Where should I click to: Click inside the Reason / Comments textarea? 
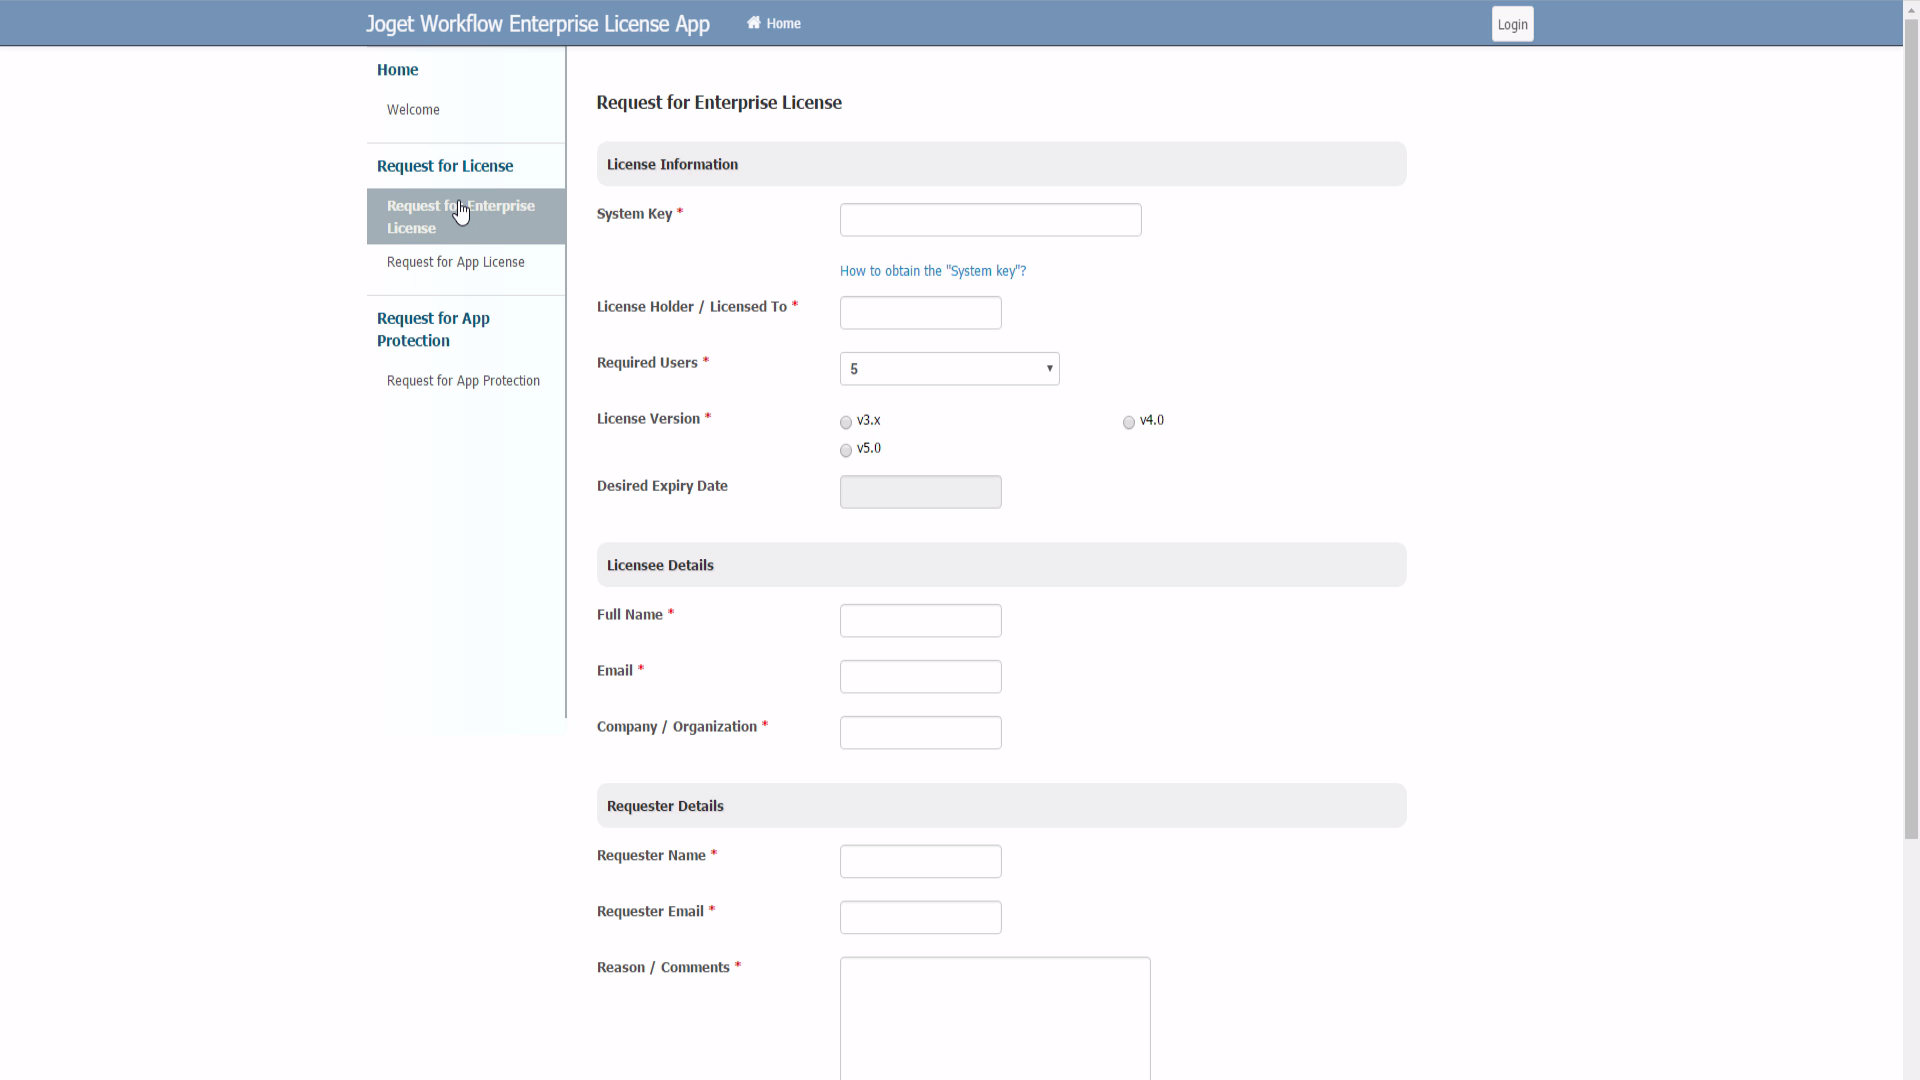[x=994, y=1015]
